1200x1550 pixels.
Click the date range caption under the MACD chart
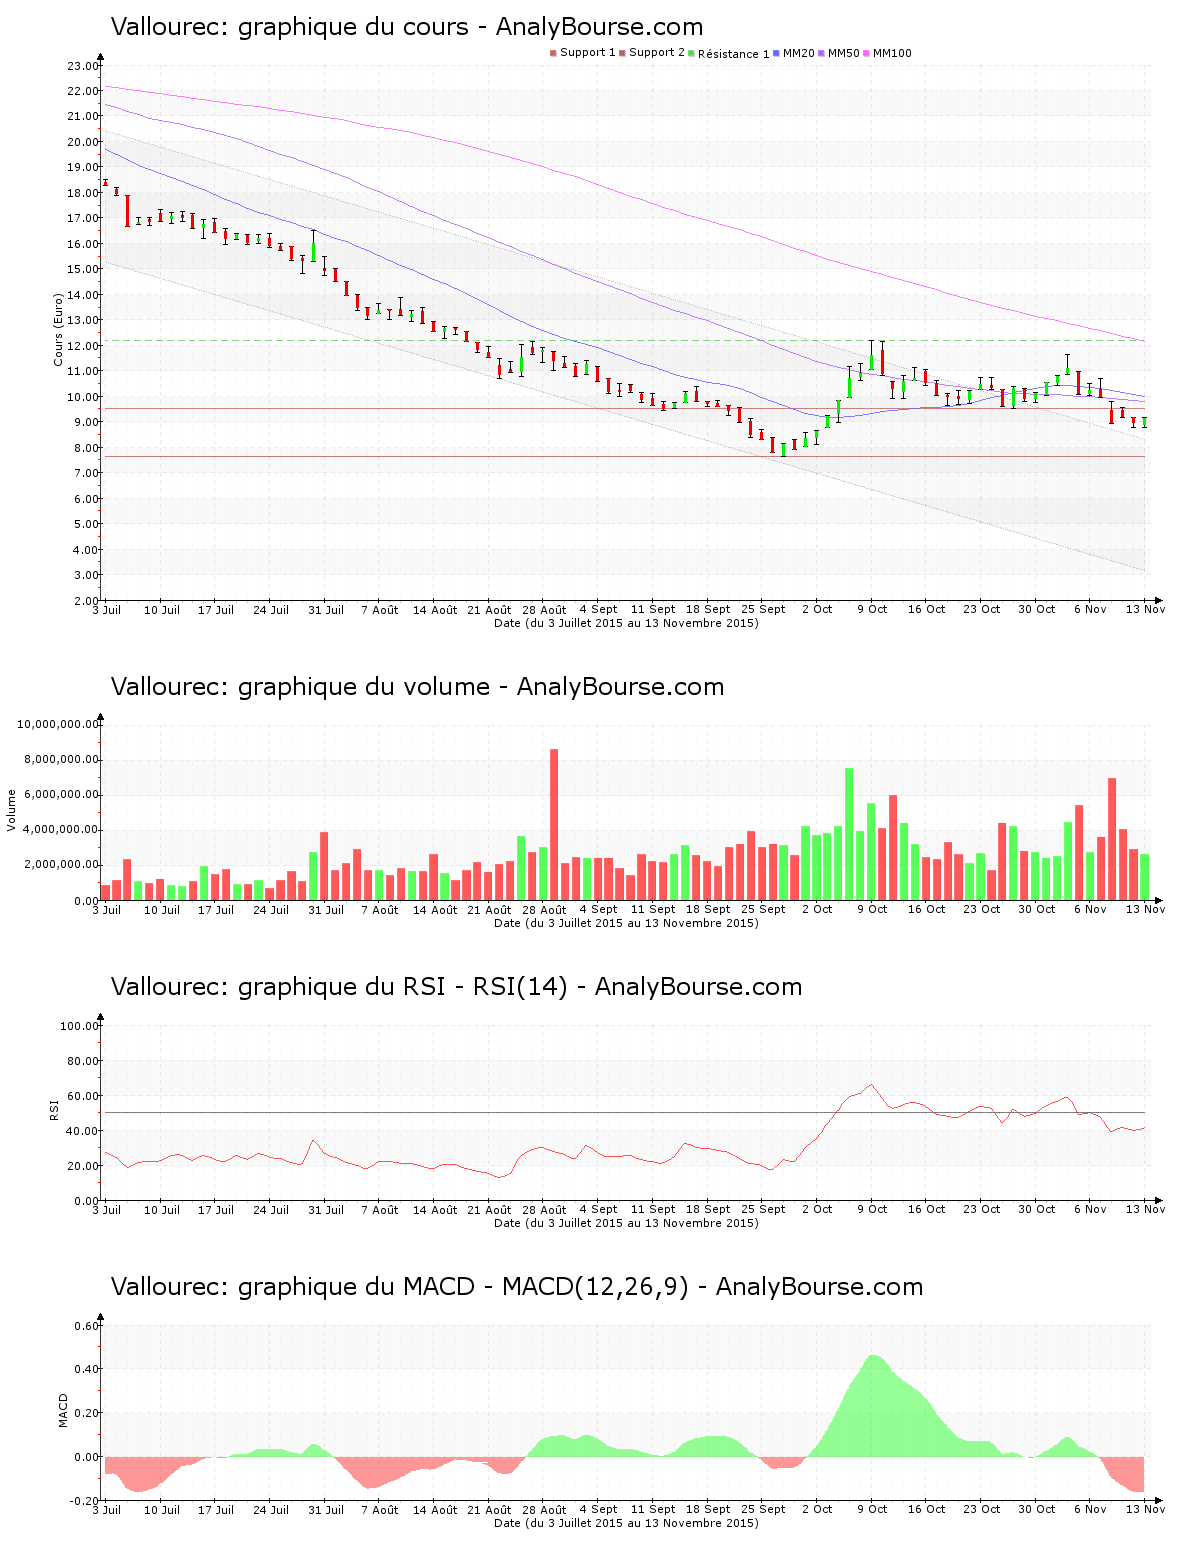(626, 1523)
